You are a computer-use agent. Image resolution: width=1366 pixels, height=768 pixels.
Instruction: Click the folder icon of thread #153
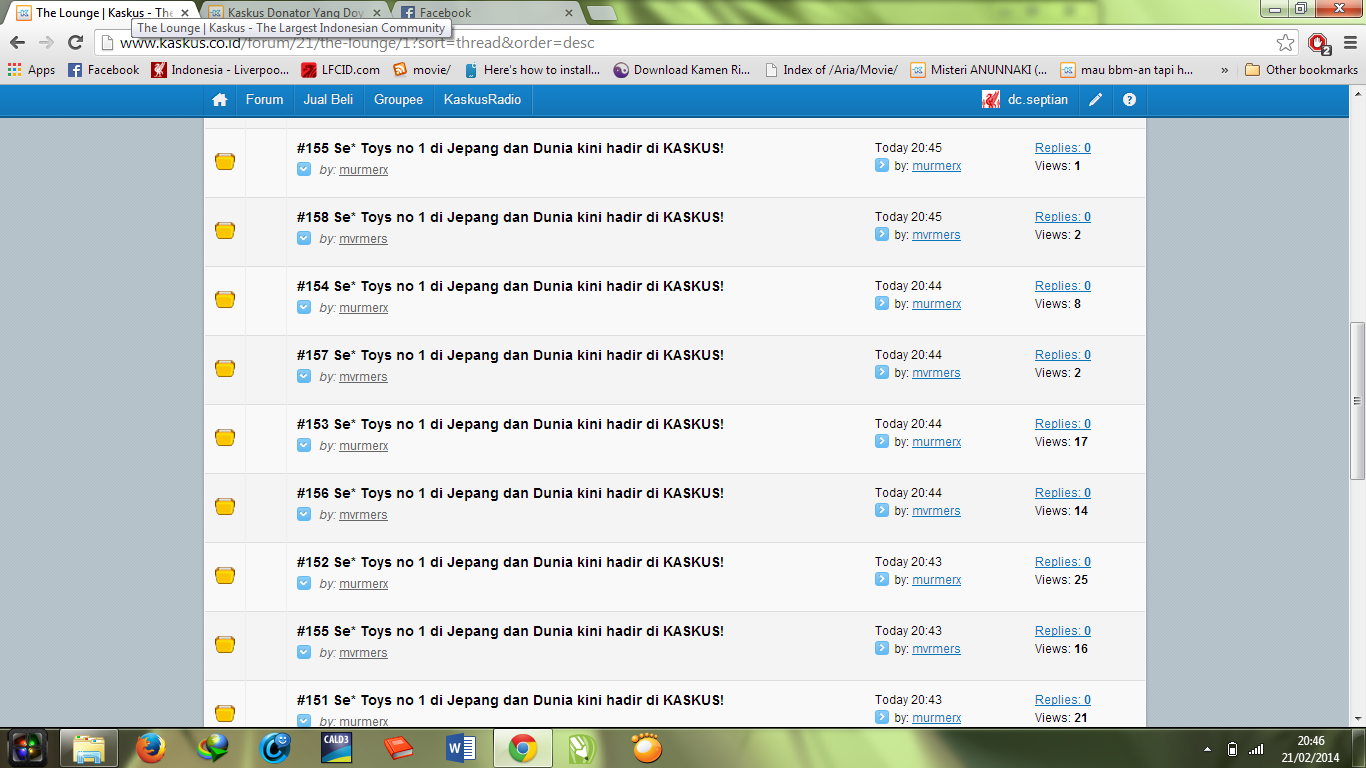225,437
